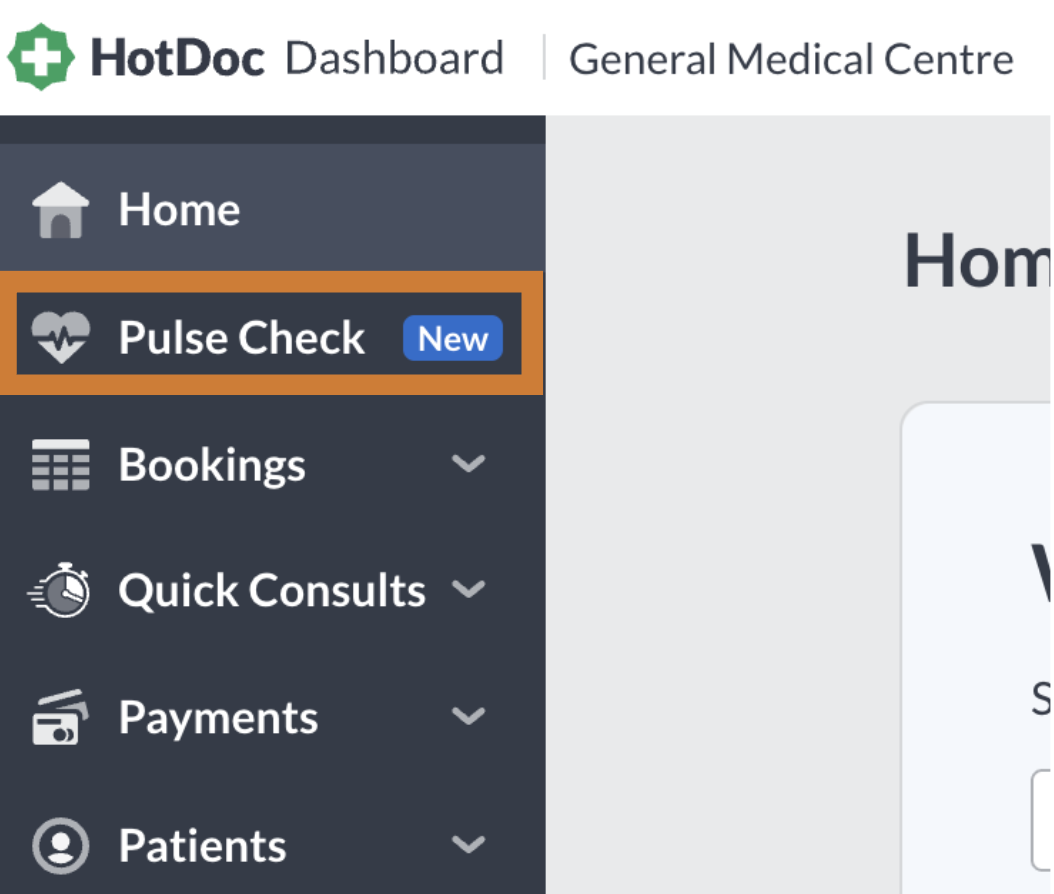Expand the Patients chevron arrow

469,844
